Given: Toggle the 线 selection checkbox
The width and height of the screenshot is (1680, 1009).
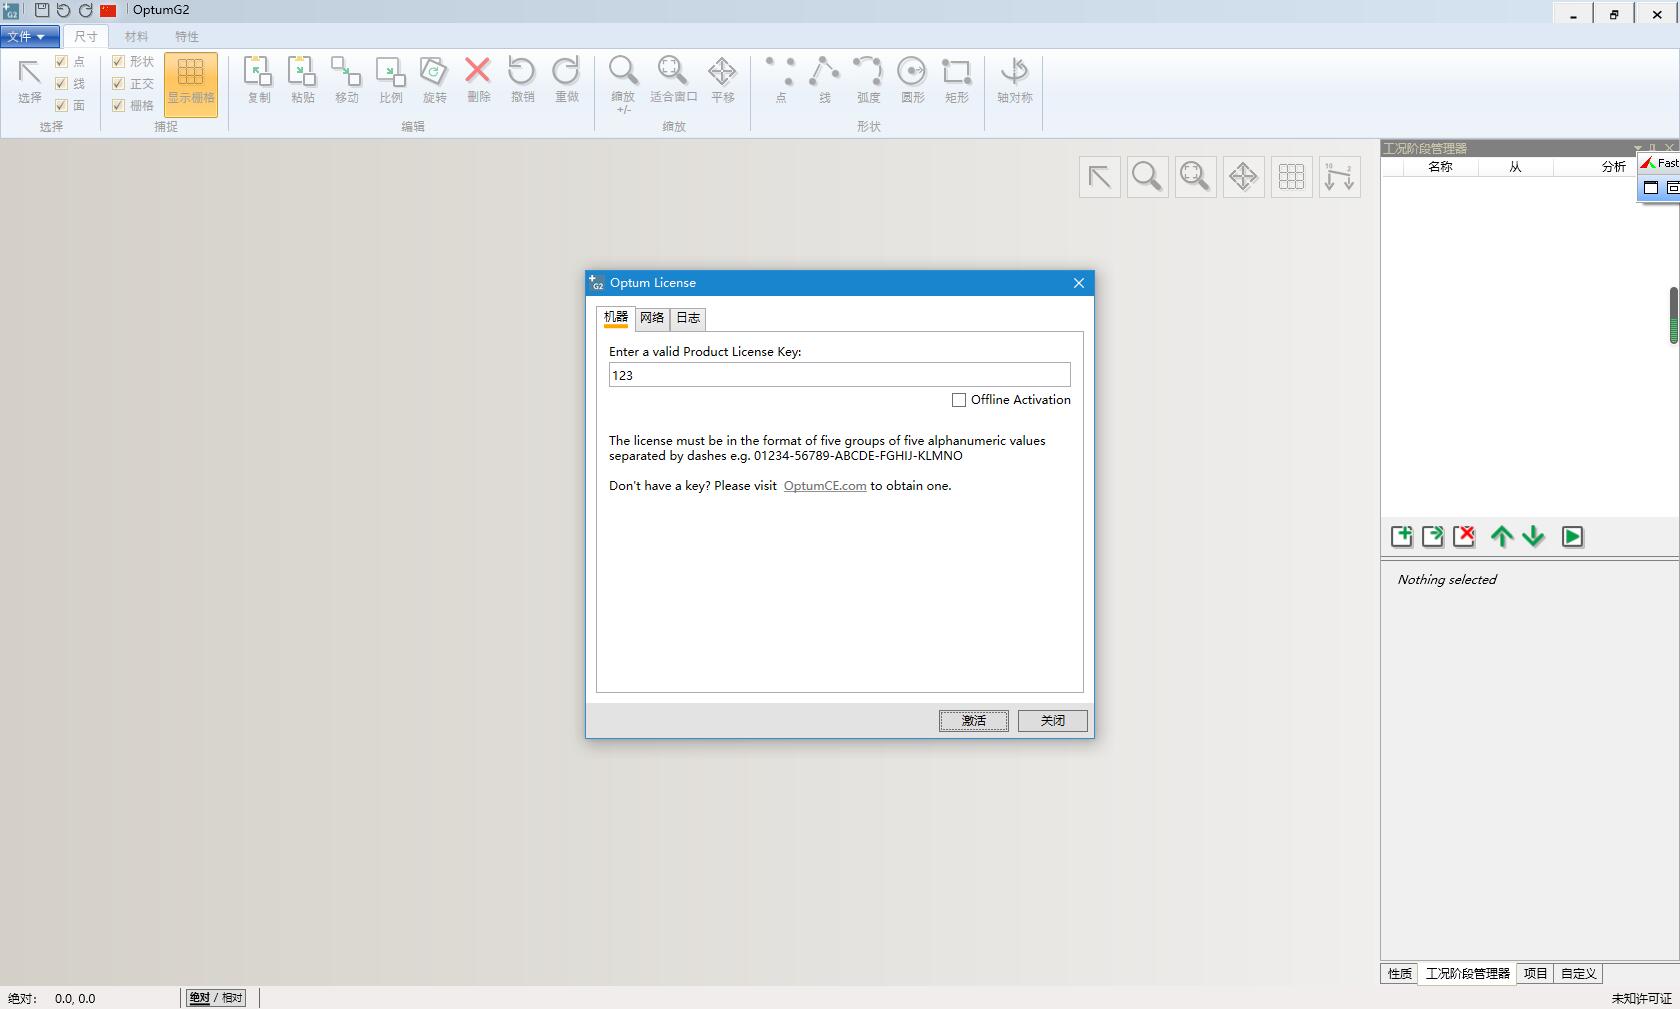Looking at the screenshot, I should [x=61, y=84].
